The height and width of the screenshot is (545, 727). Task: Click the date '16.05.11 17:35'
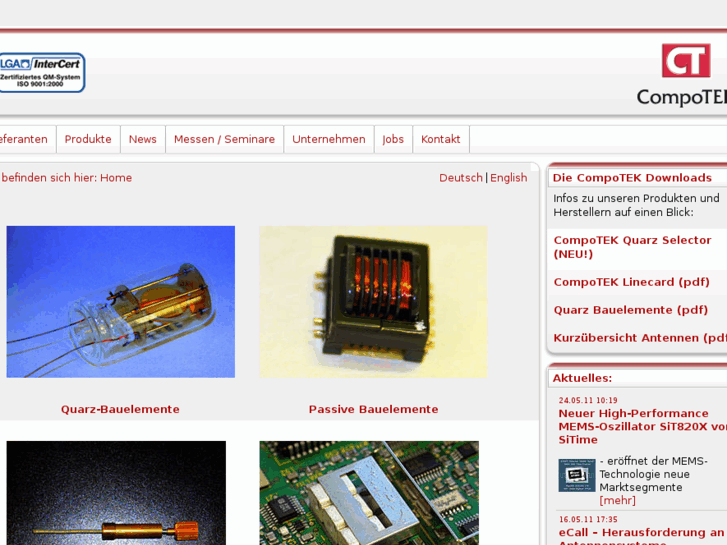(588, 519)
